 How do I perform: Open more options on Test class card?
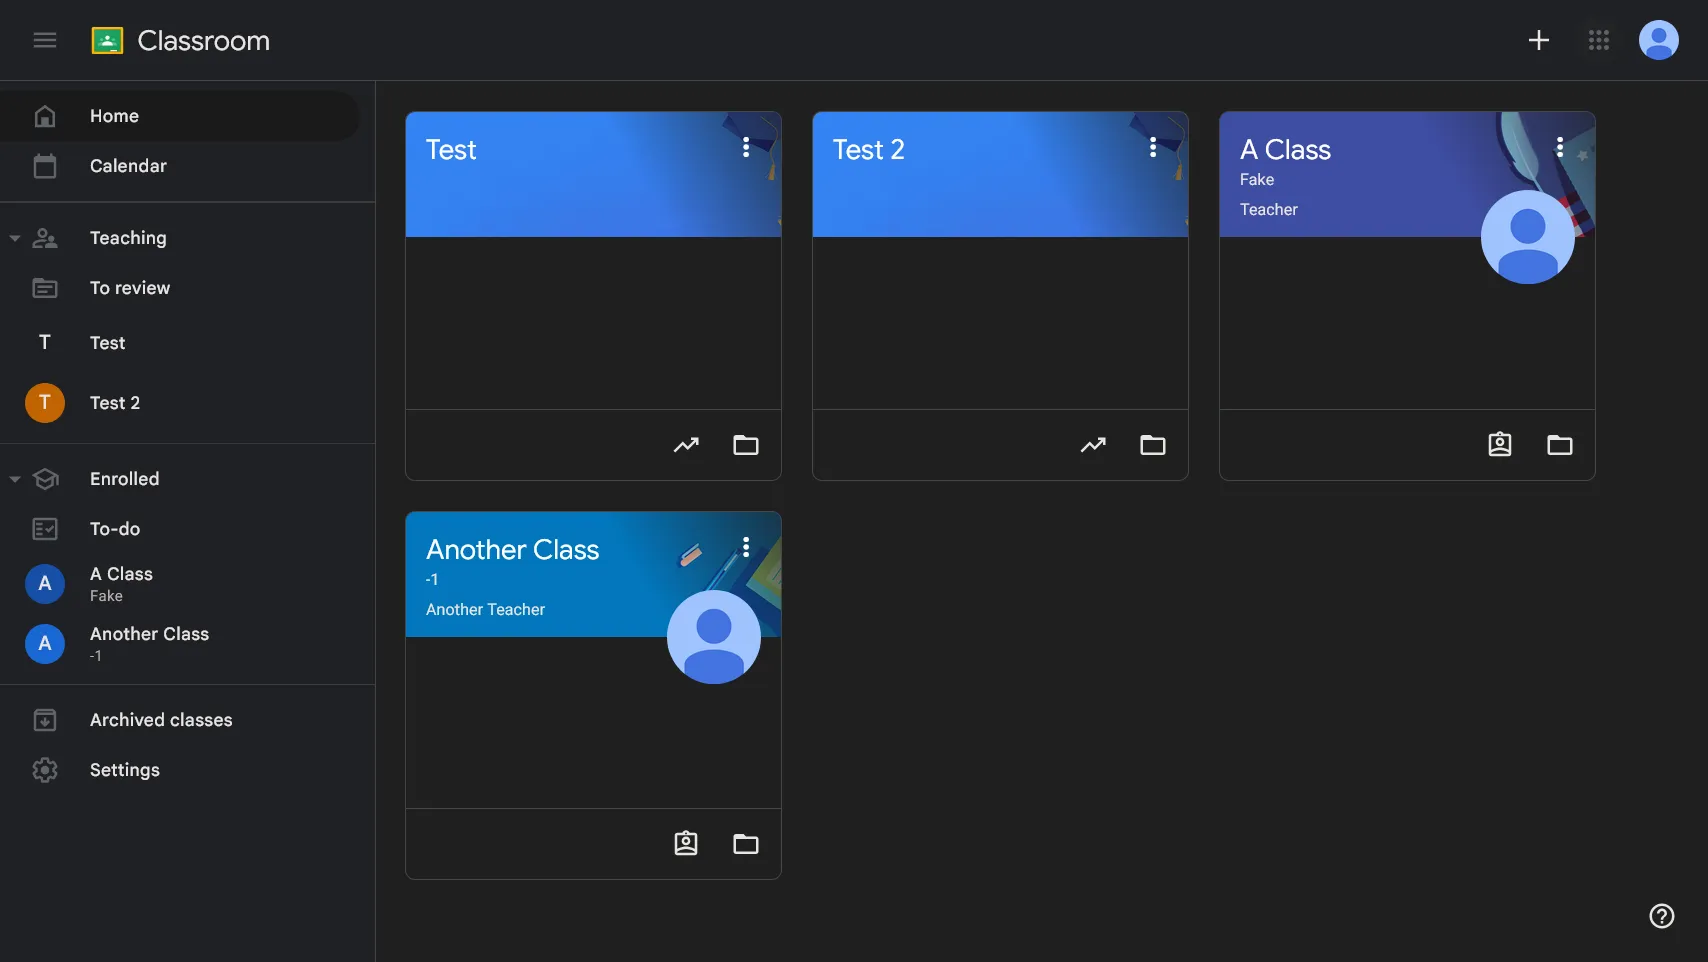746,147
